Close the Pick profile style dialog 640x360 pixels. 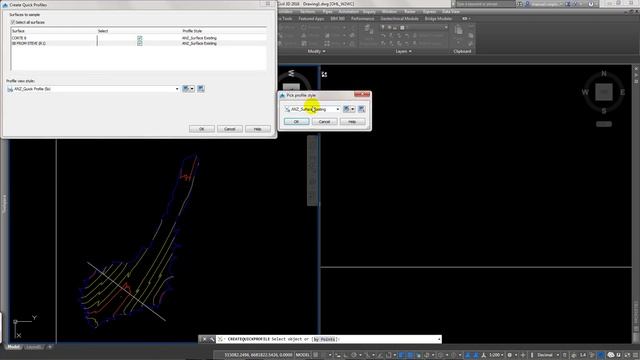362,95
